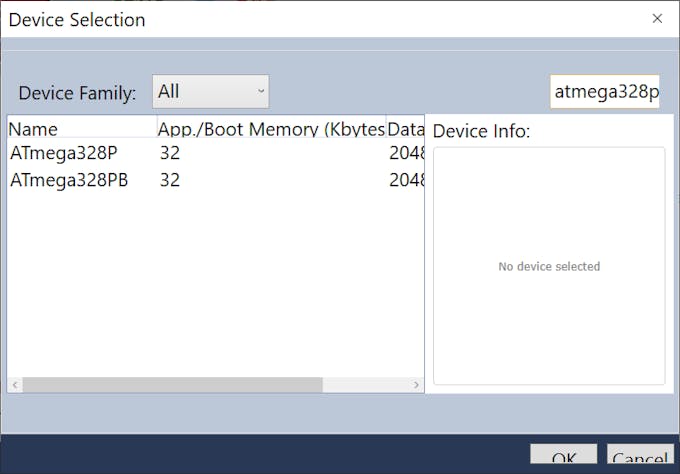The height and width of the screenshot is (474, 680).
Task: Click the horizontal scrollbar right arrow
Action: pyautogui.click(x=417, y=385)
